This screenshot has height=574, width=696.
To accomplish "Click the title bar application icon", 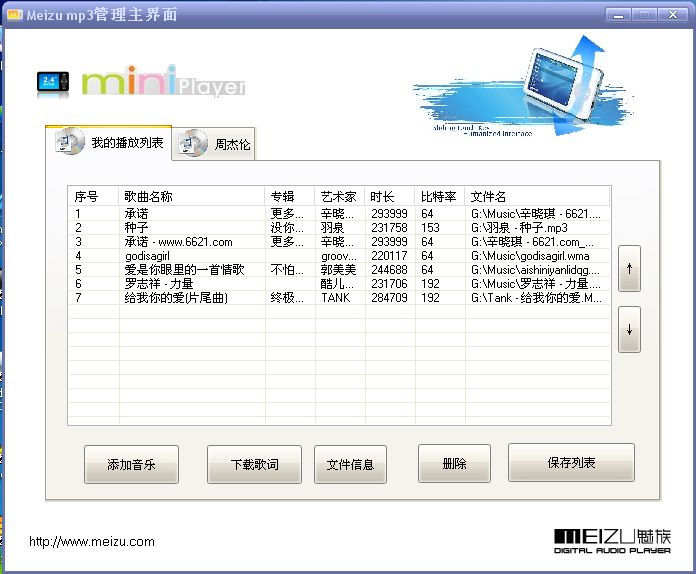I will (x=14, y=14).
